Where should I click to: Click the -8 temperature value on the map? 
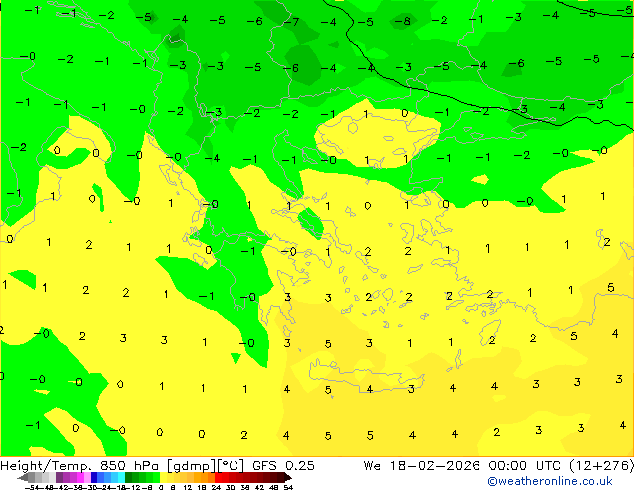point(403,21)
